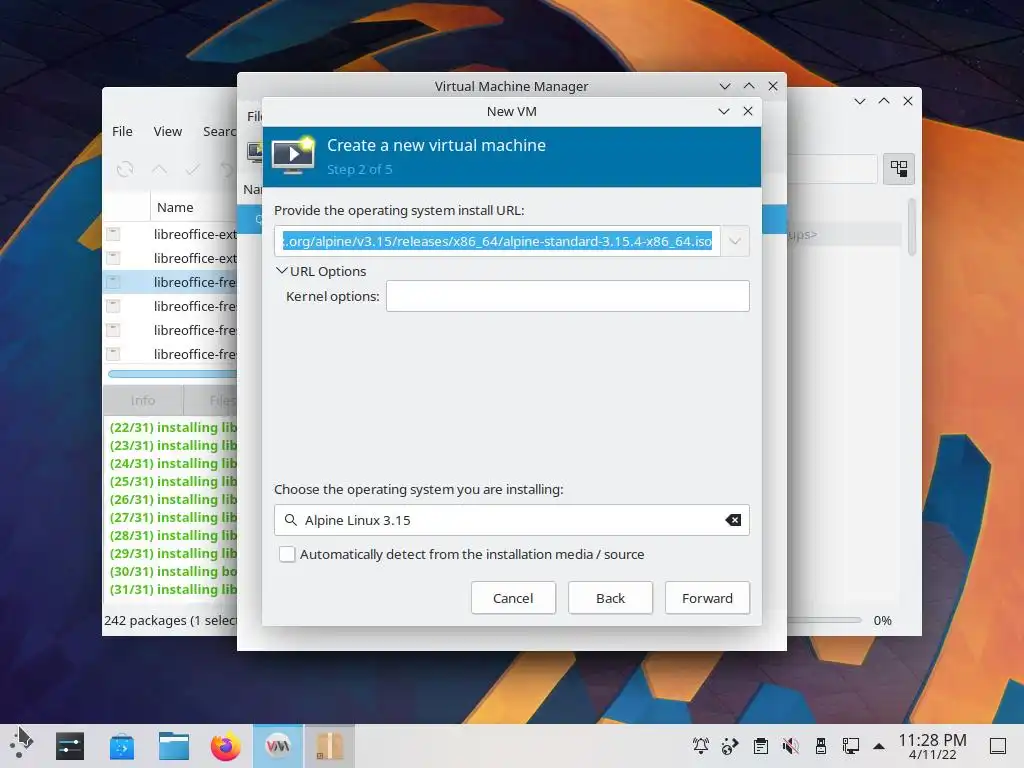This screenshot has height=768, width=1024.
Task: Launch Firefox from the taskbar
Action: pos(226,746)
